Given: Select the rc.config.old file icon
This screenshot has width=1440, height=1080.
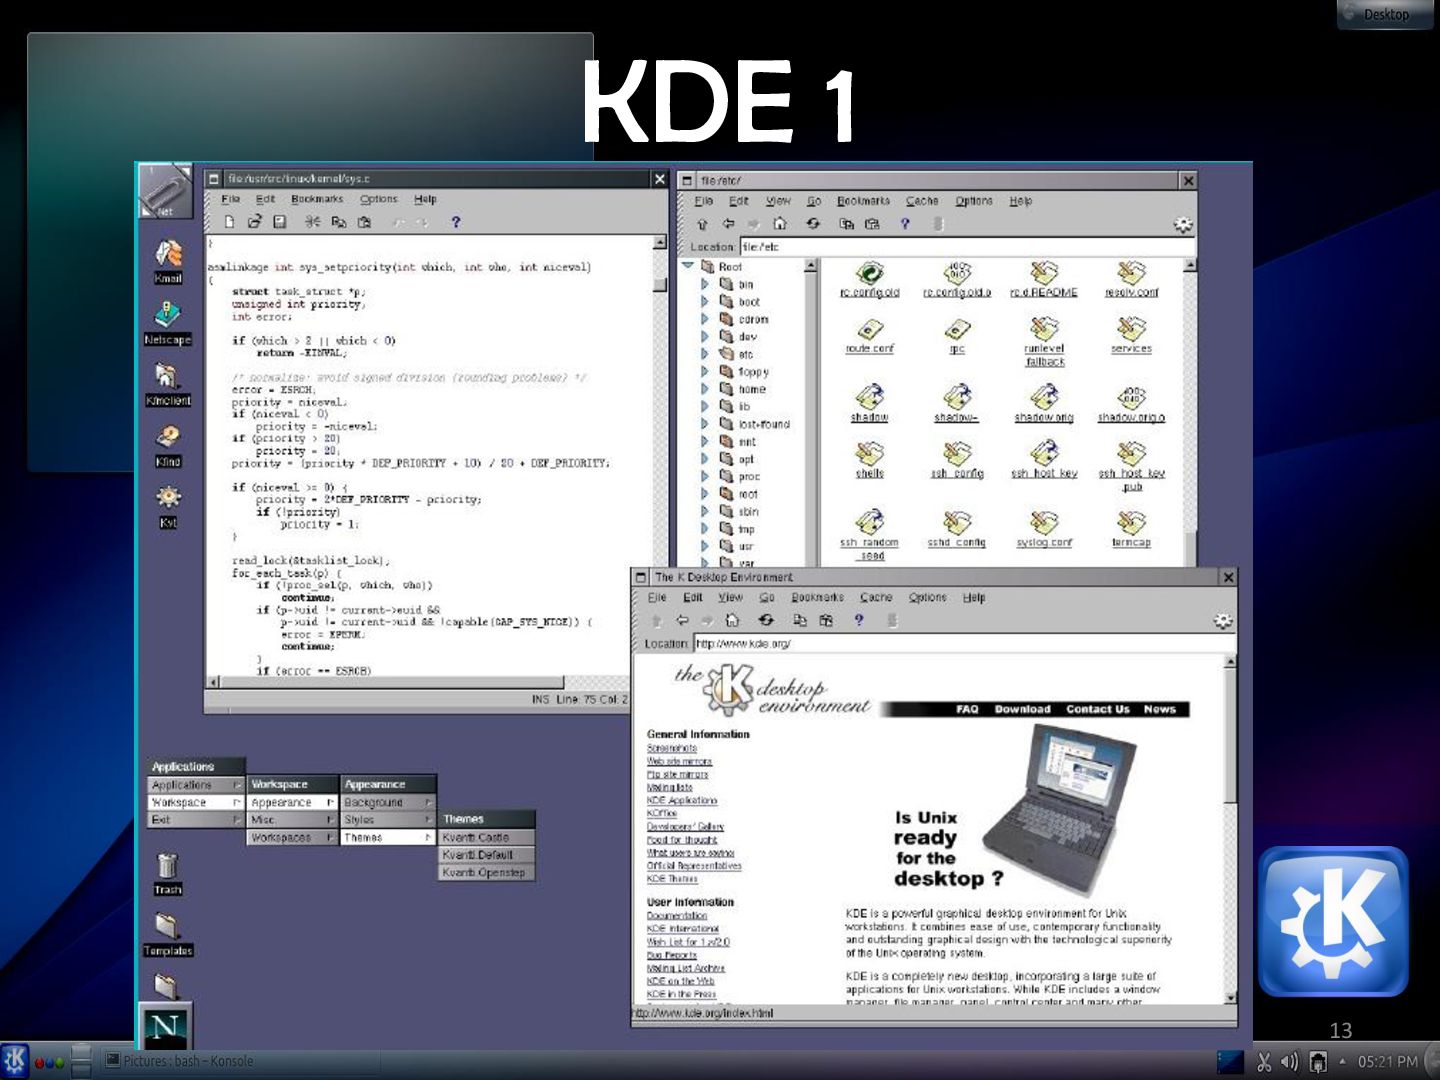Looking at the screenshot, I should coord(869,279).
